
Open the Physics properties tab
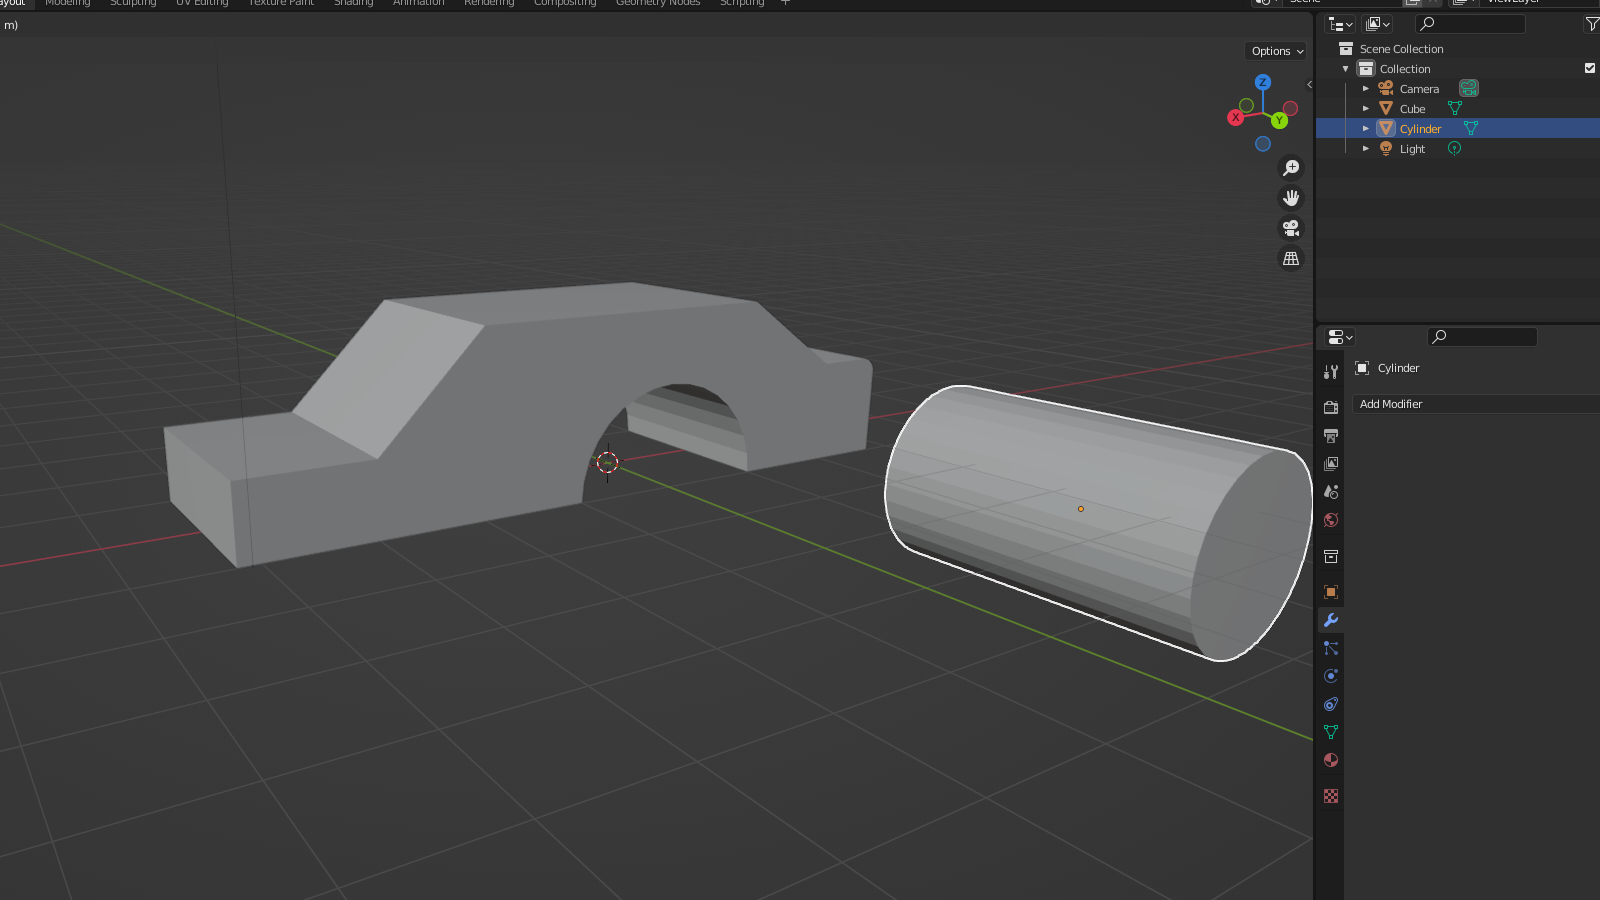(1331, 676)
